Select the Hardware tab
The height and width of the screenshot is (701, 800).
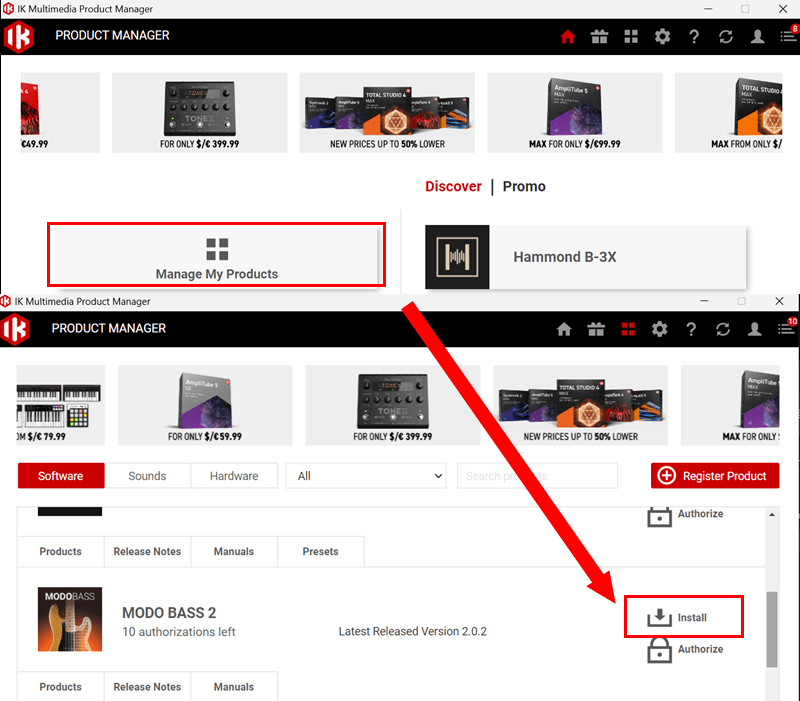(x=234, y=475)
